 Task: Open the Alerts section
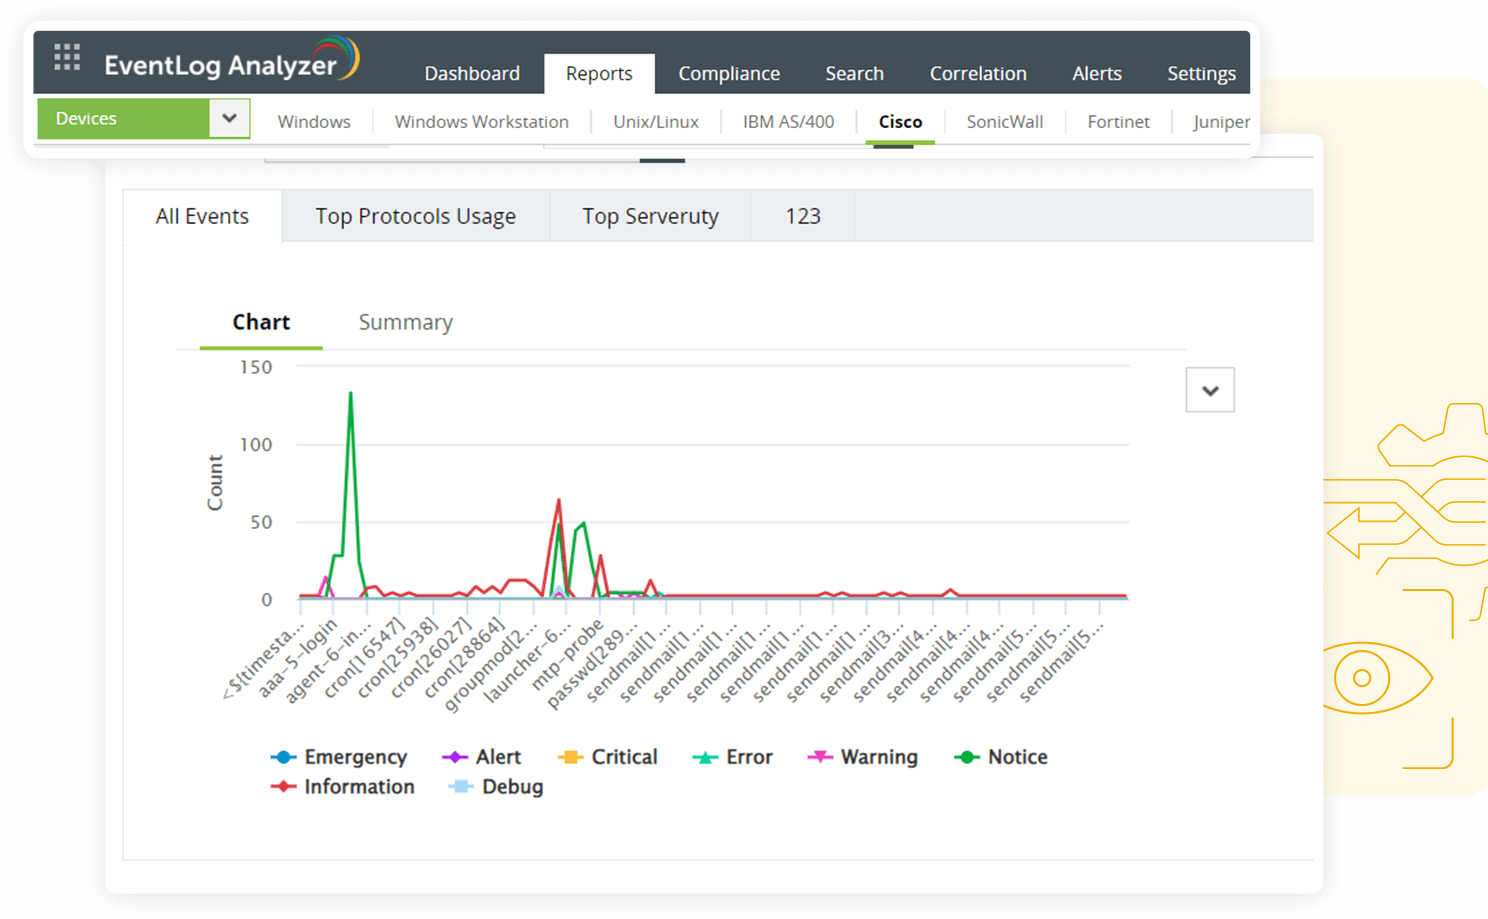click(1097, 74)
